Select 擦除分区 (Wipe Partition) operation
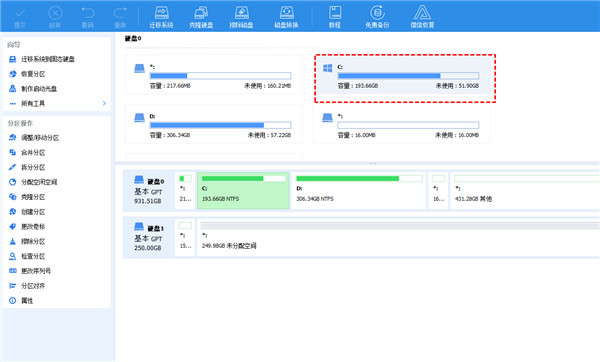 click(27, 241)
